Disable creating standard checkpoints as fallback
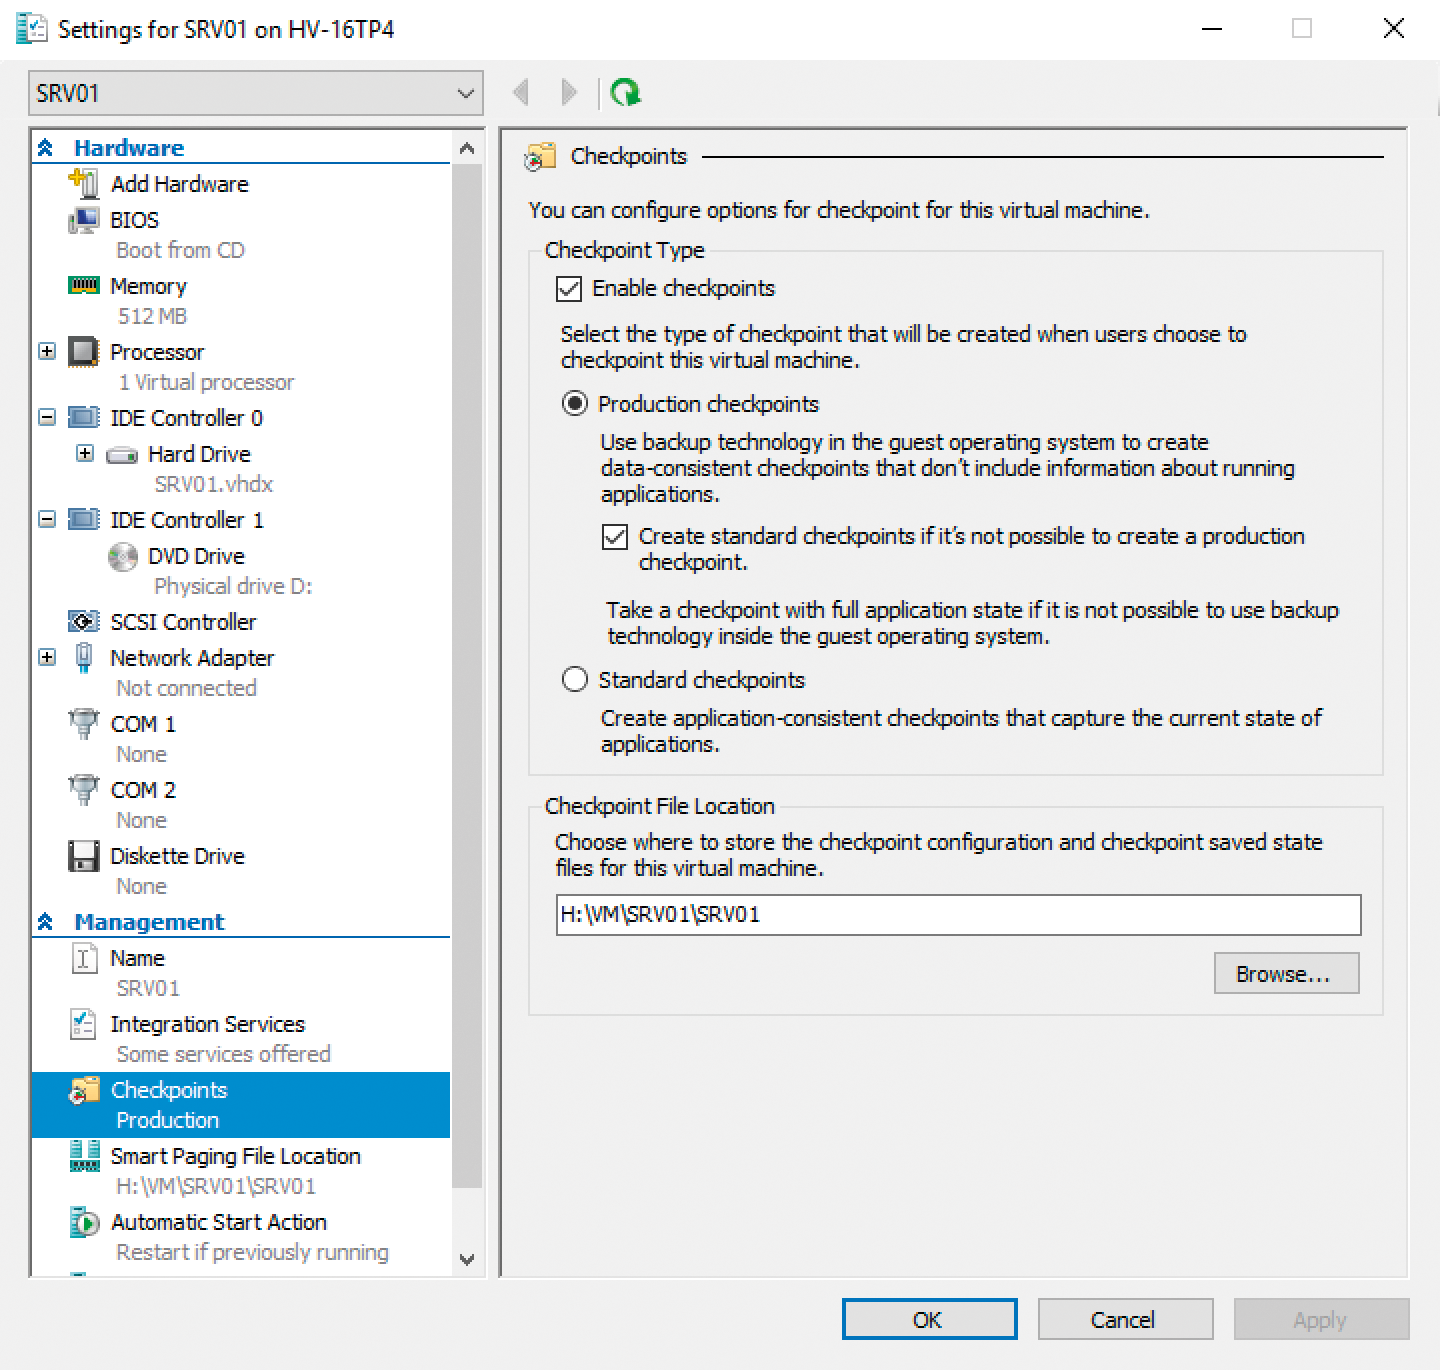 [615, 537]
